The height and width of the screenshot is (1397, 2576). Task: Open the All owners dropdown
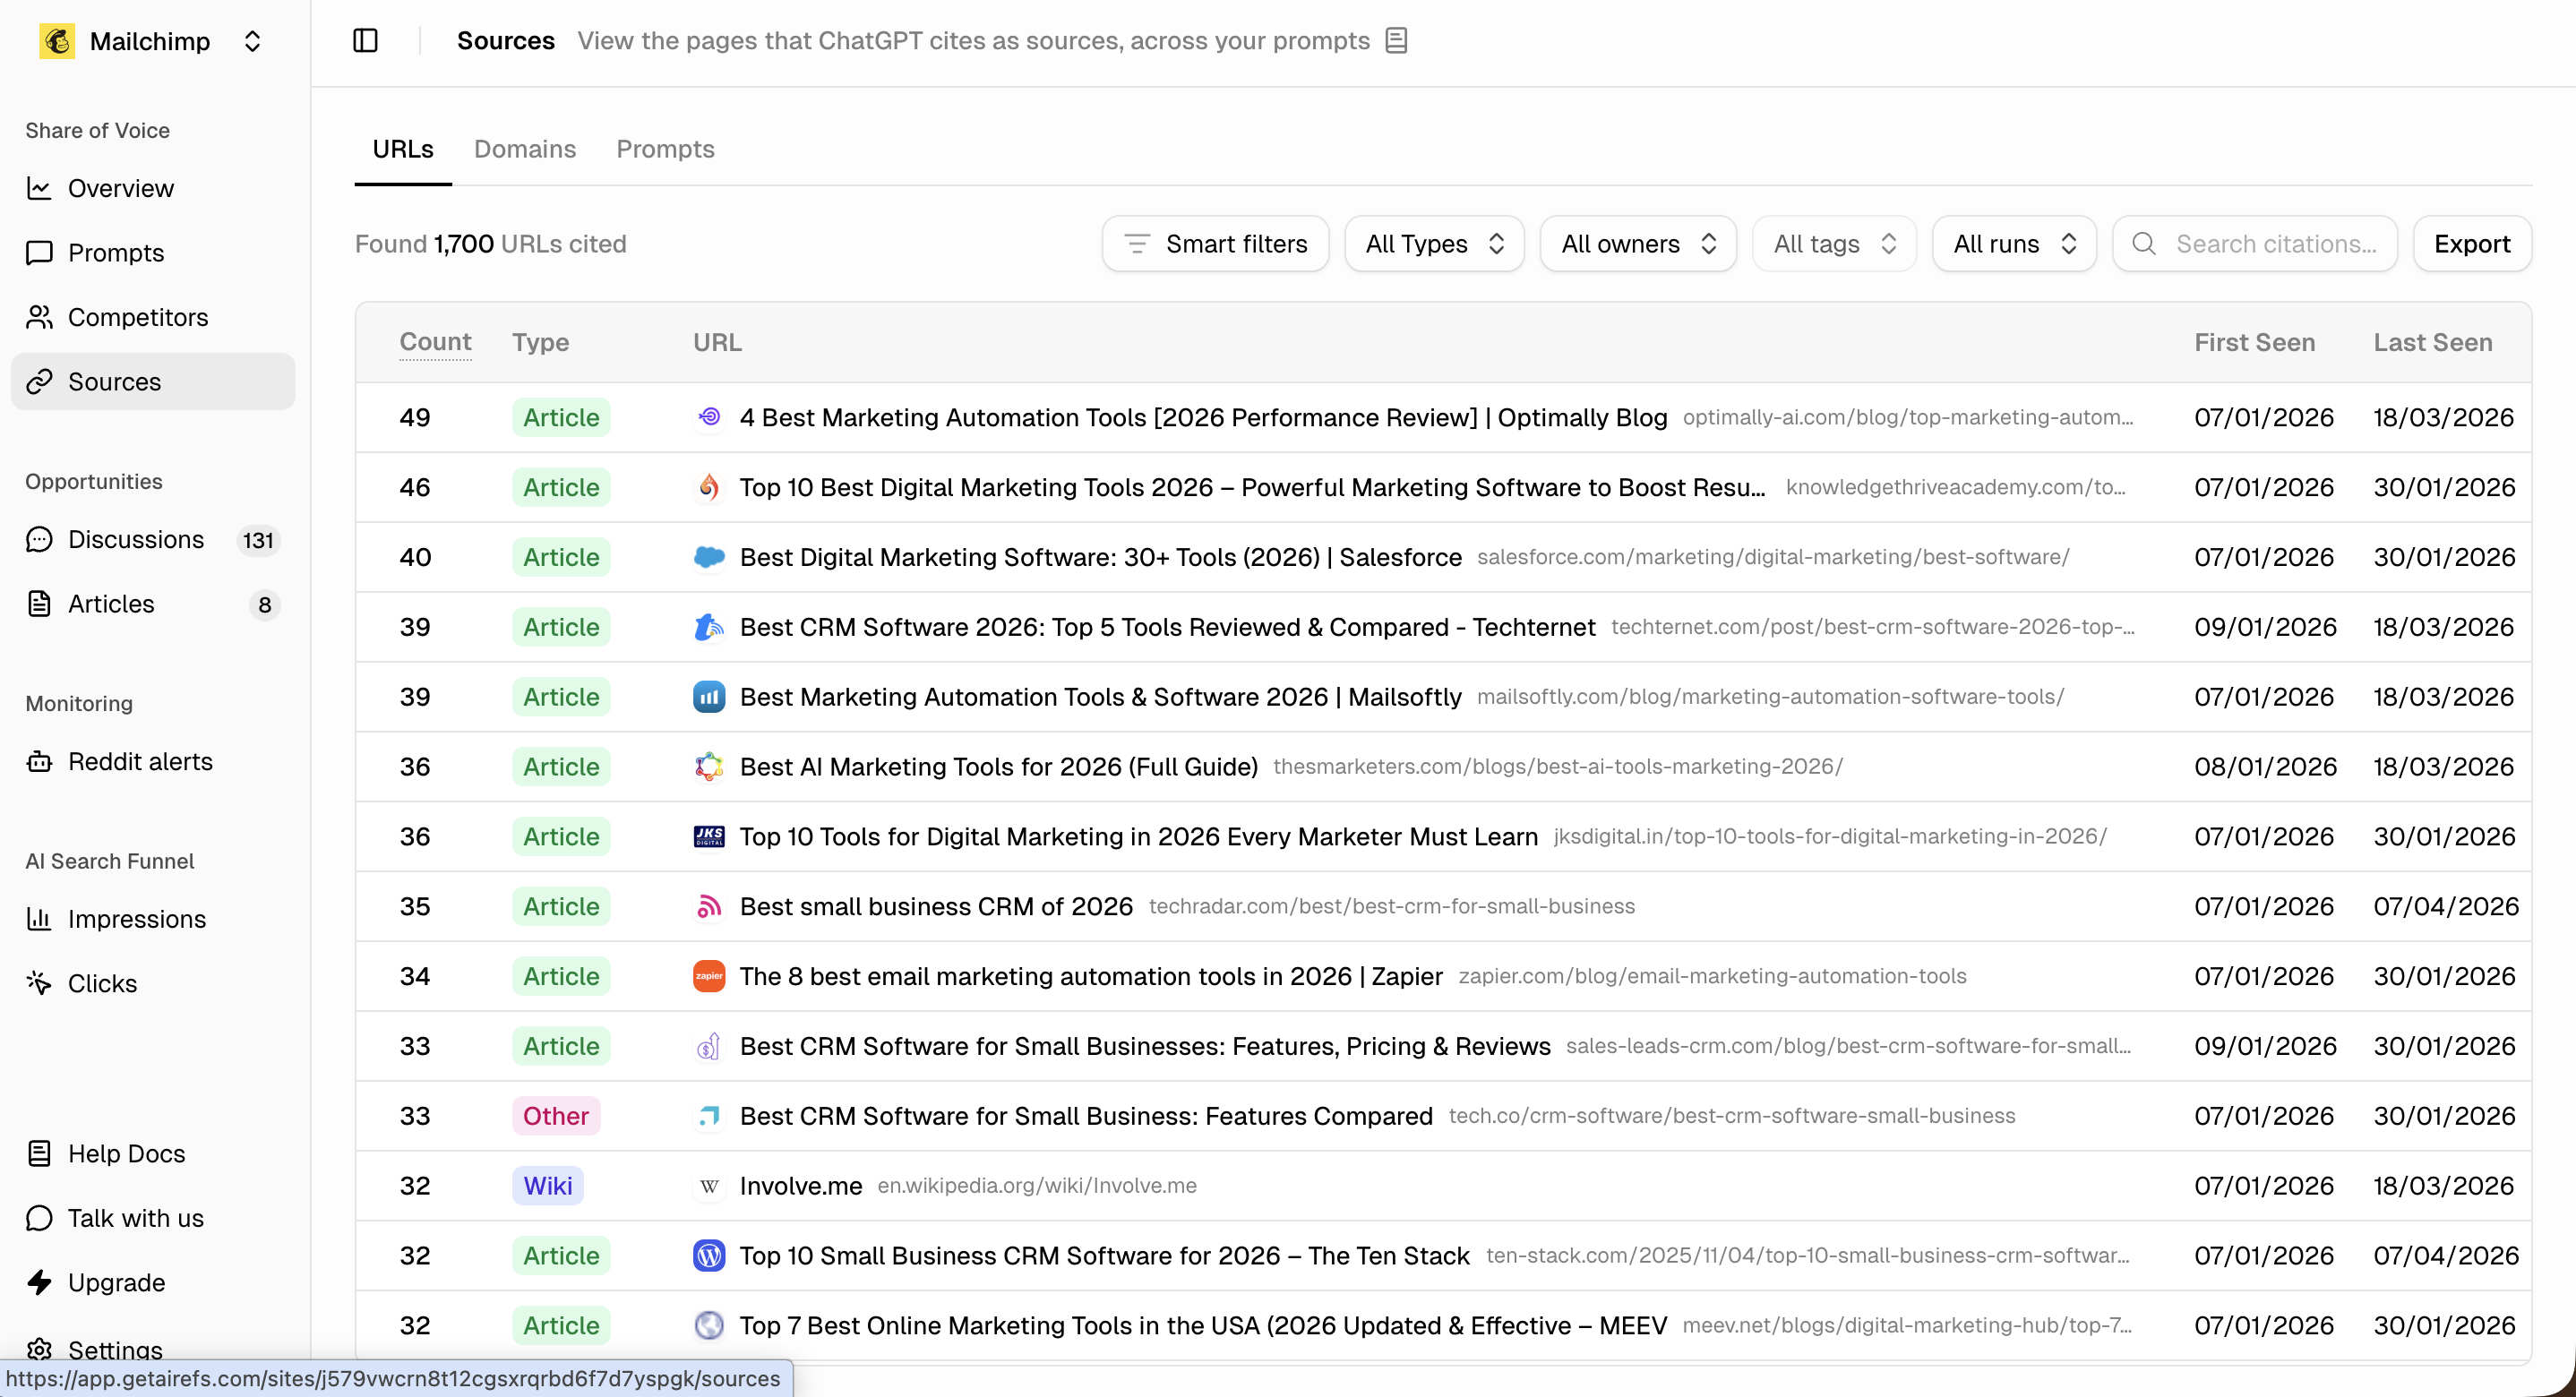tap(1638, 244)
